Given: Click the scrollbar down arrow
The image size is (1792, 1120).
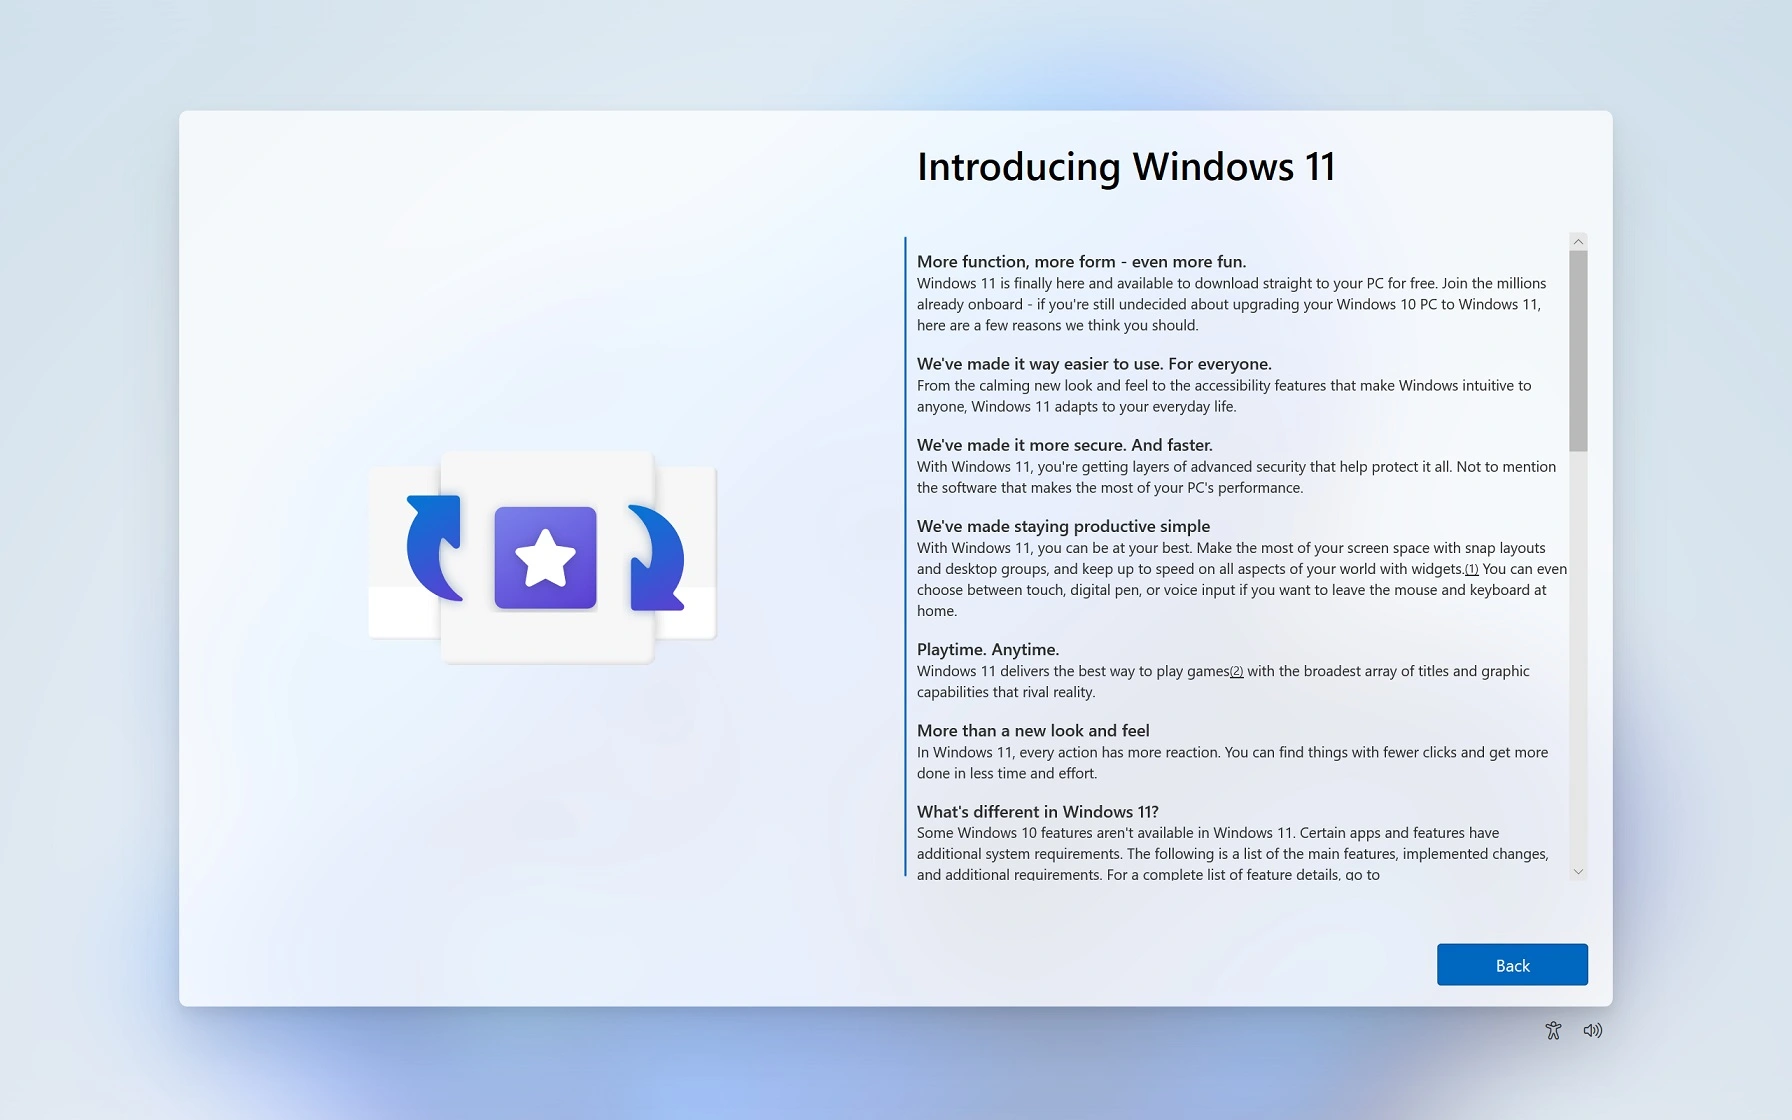Looking at the screenshot, I should tap(1578, 871).
